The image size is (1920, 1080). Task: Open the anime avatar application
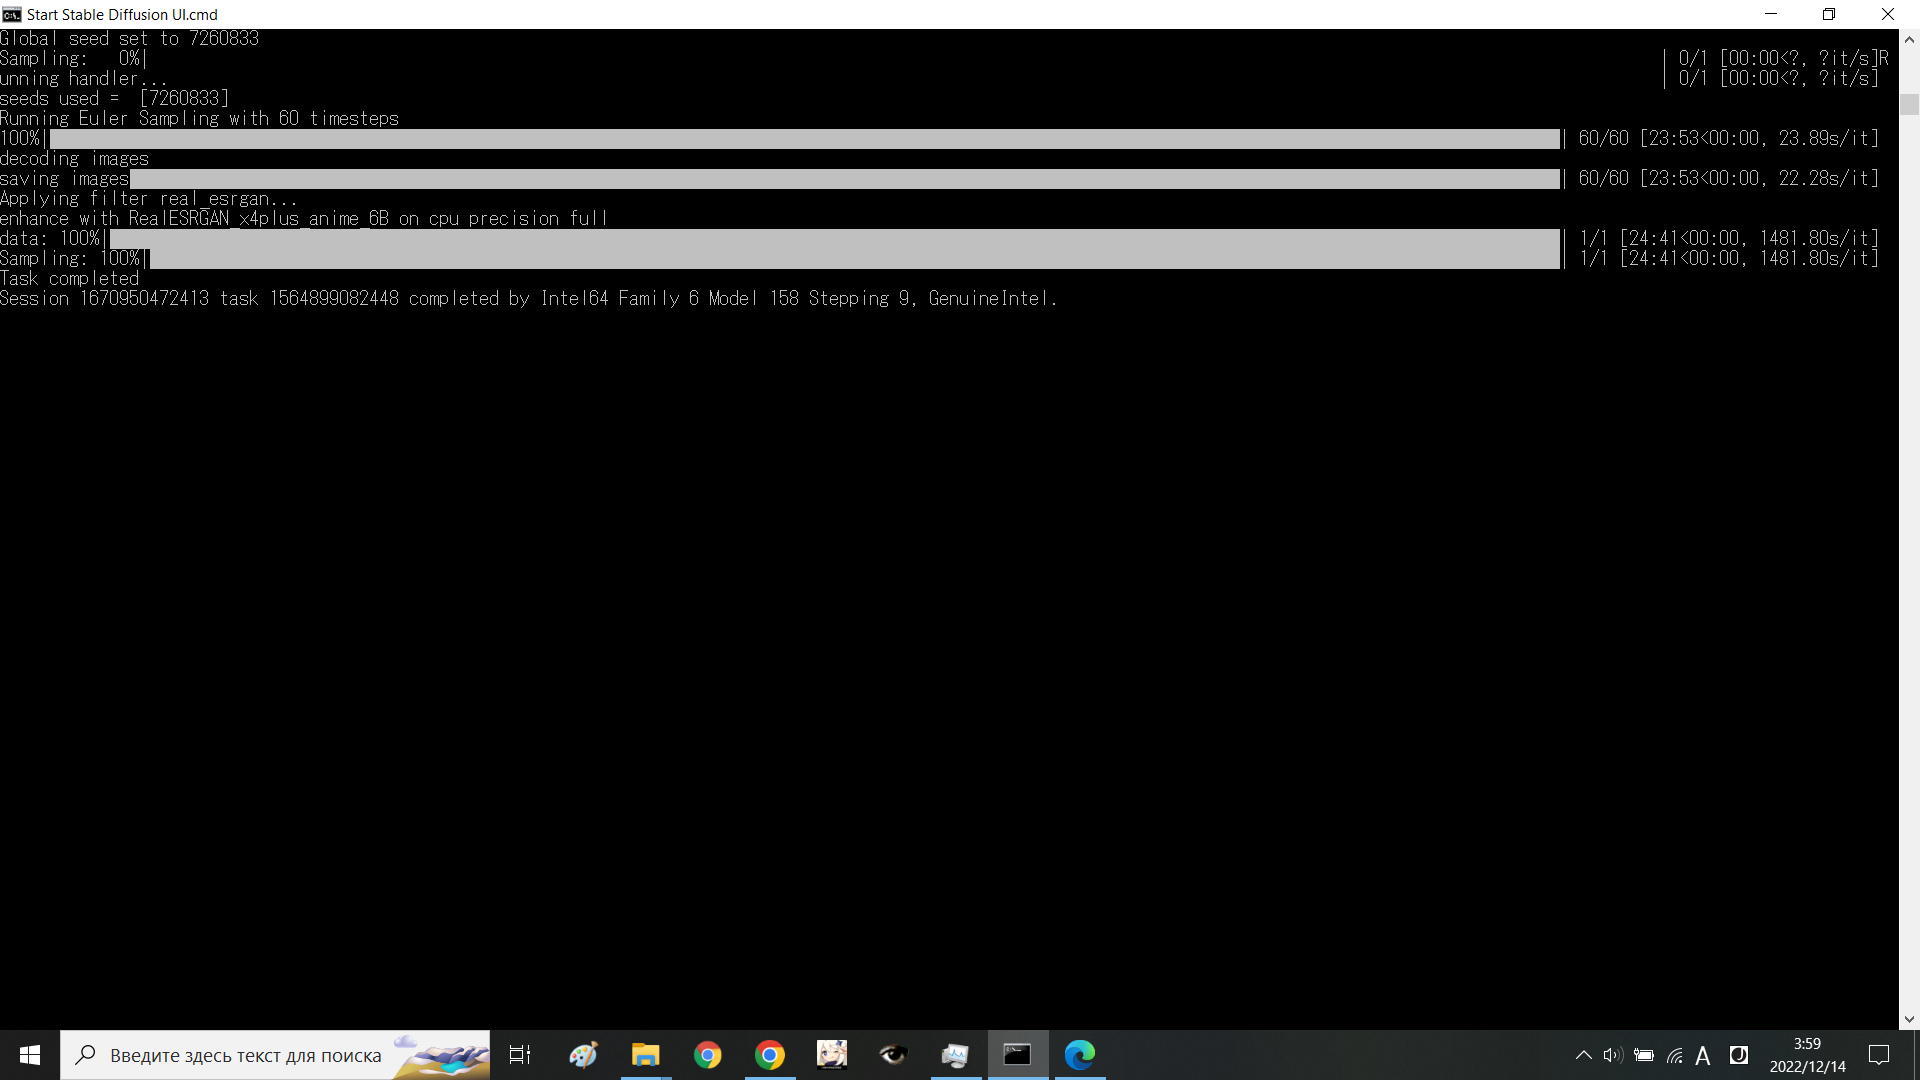click(x=832, y=1055)
